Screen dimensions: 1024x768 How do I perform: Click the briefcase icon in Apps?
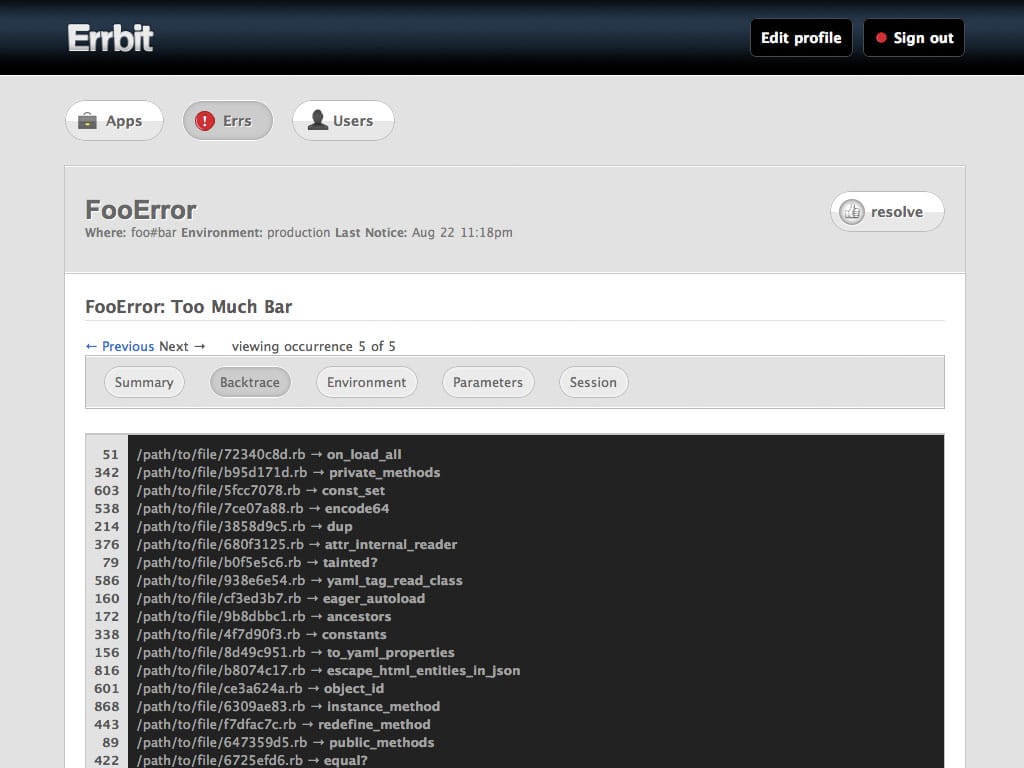pyautogui.click(x=88, y=121)
